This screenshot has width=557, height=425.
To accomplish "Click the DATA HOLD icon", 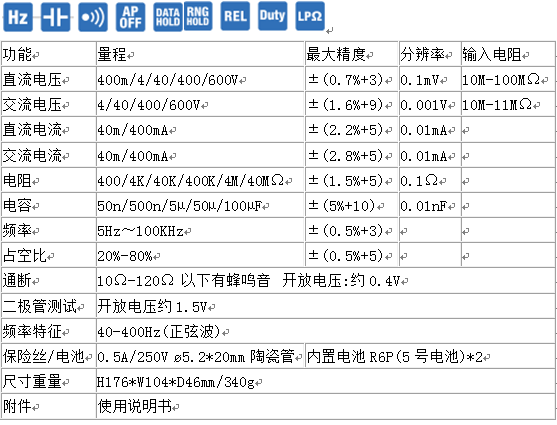I will point(168,17).
